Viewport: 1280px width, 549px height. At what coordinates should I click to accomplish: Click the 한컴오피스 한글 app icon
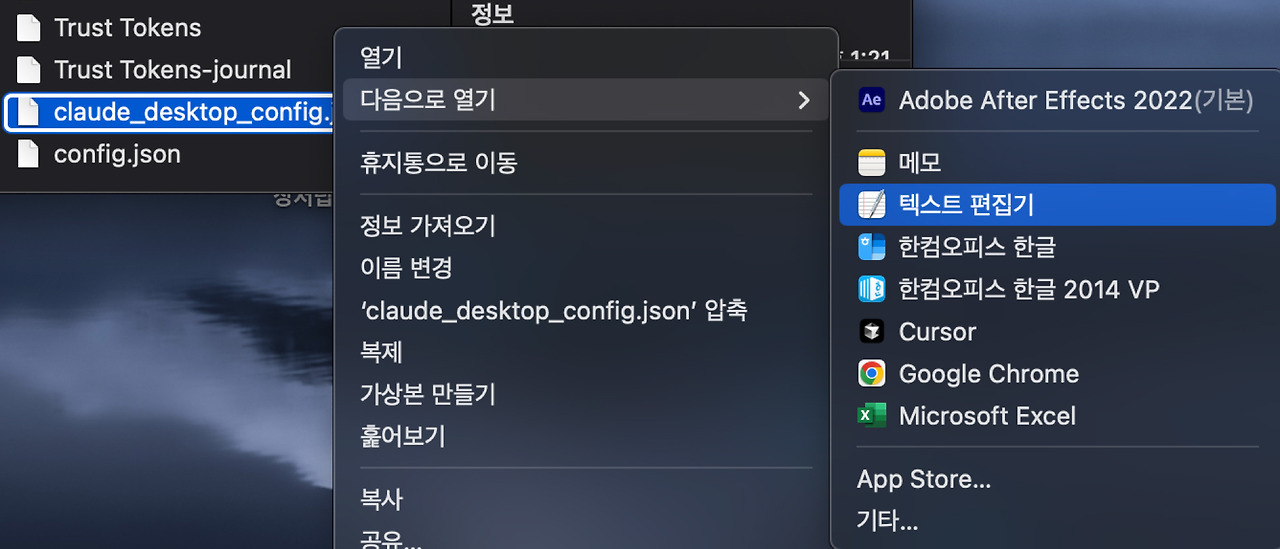click(x=872, y=247)
